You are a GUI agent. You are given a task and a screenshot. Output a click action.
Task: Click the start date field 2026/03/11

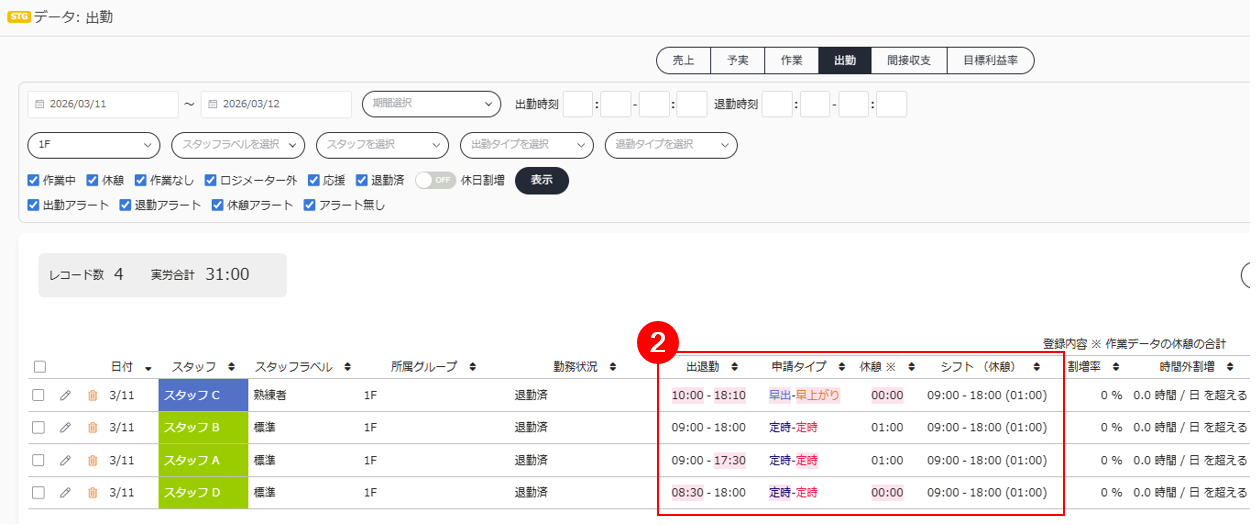click(103, 104)
